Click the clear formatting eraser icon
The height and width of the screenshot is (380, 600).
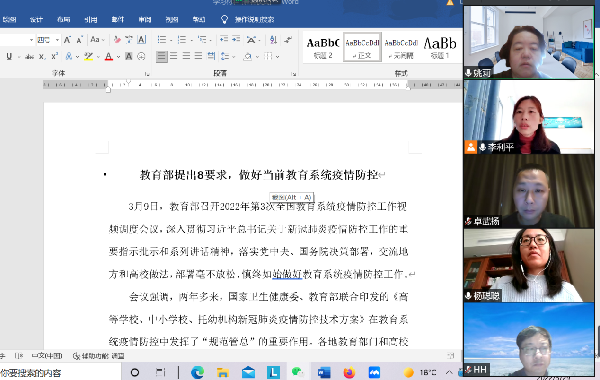pos(117,39)
